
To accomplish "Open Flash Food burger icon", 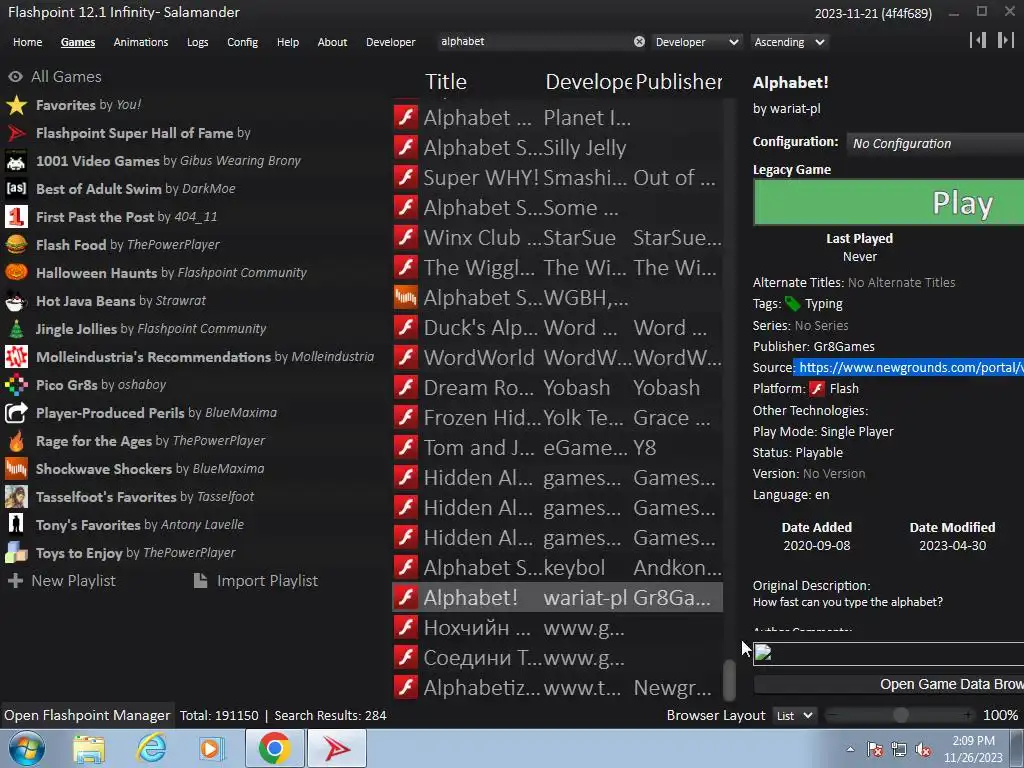I will tap(16, 245).
